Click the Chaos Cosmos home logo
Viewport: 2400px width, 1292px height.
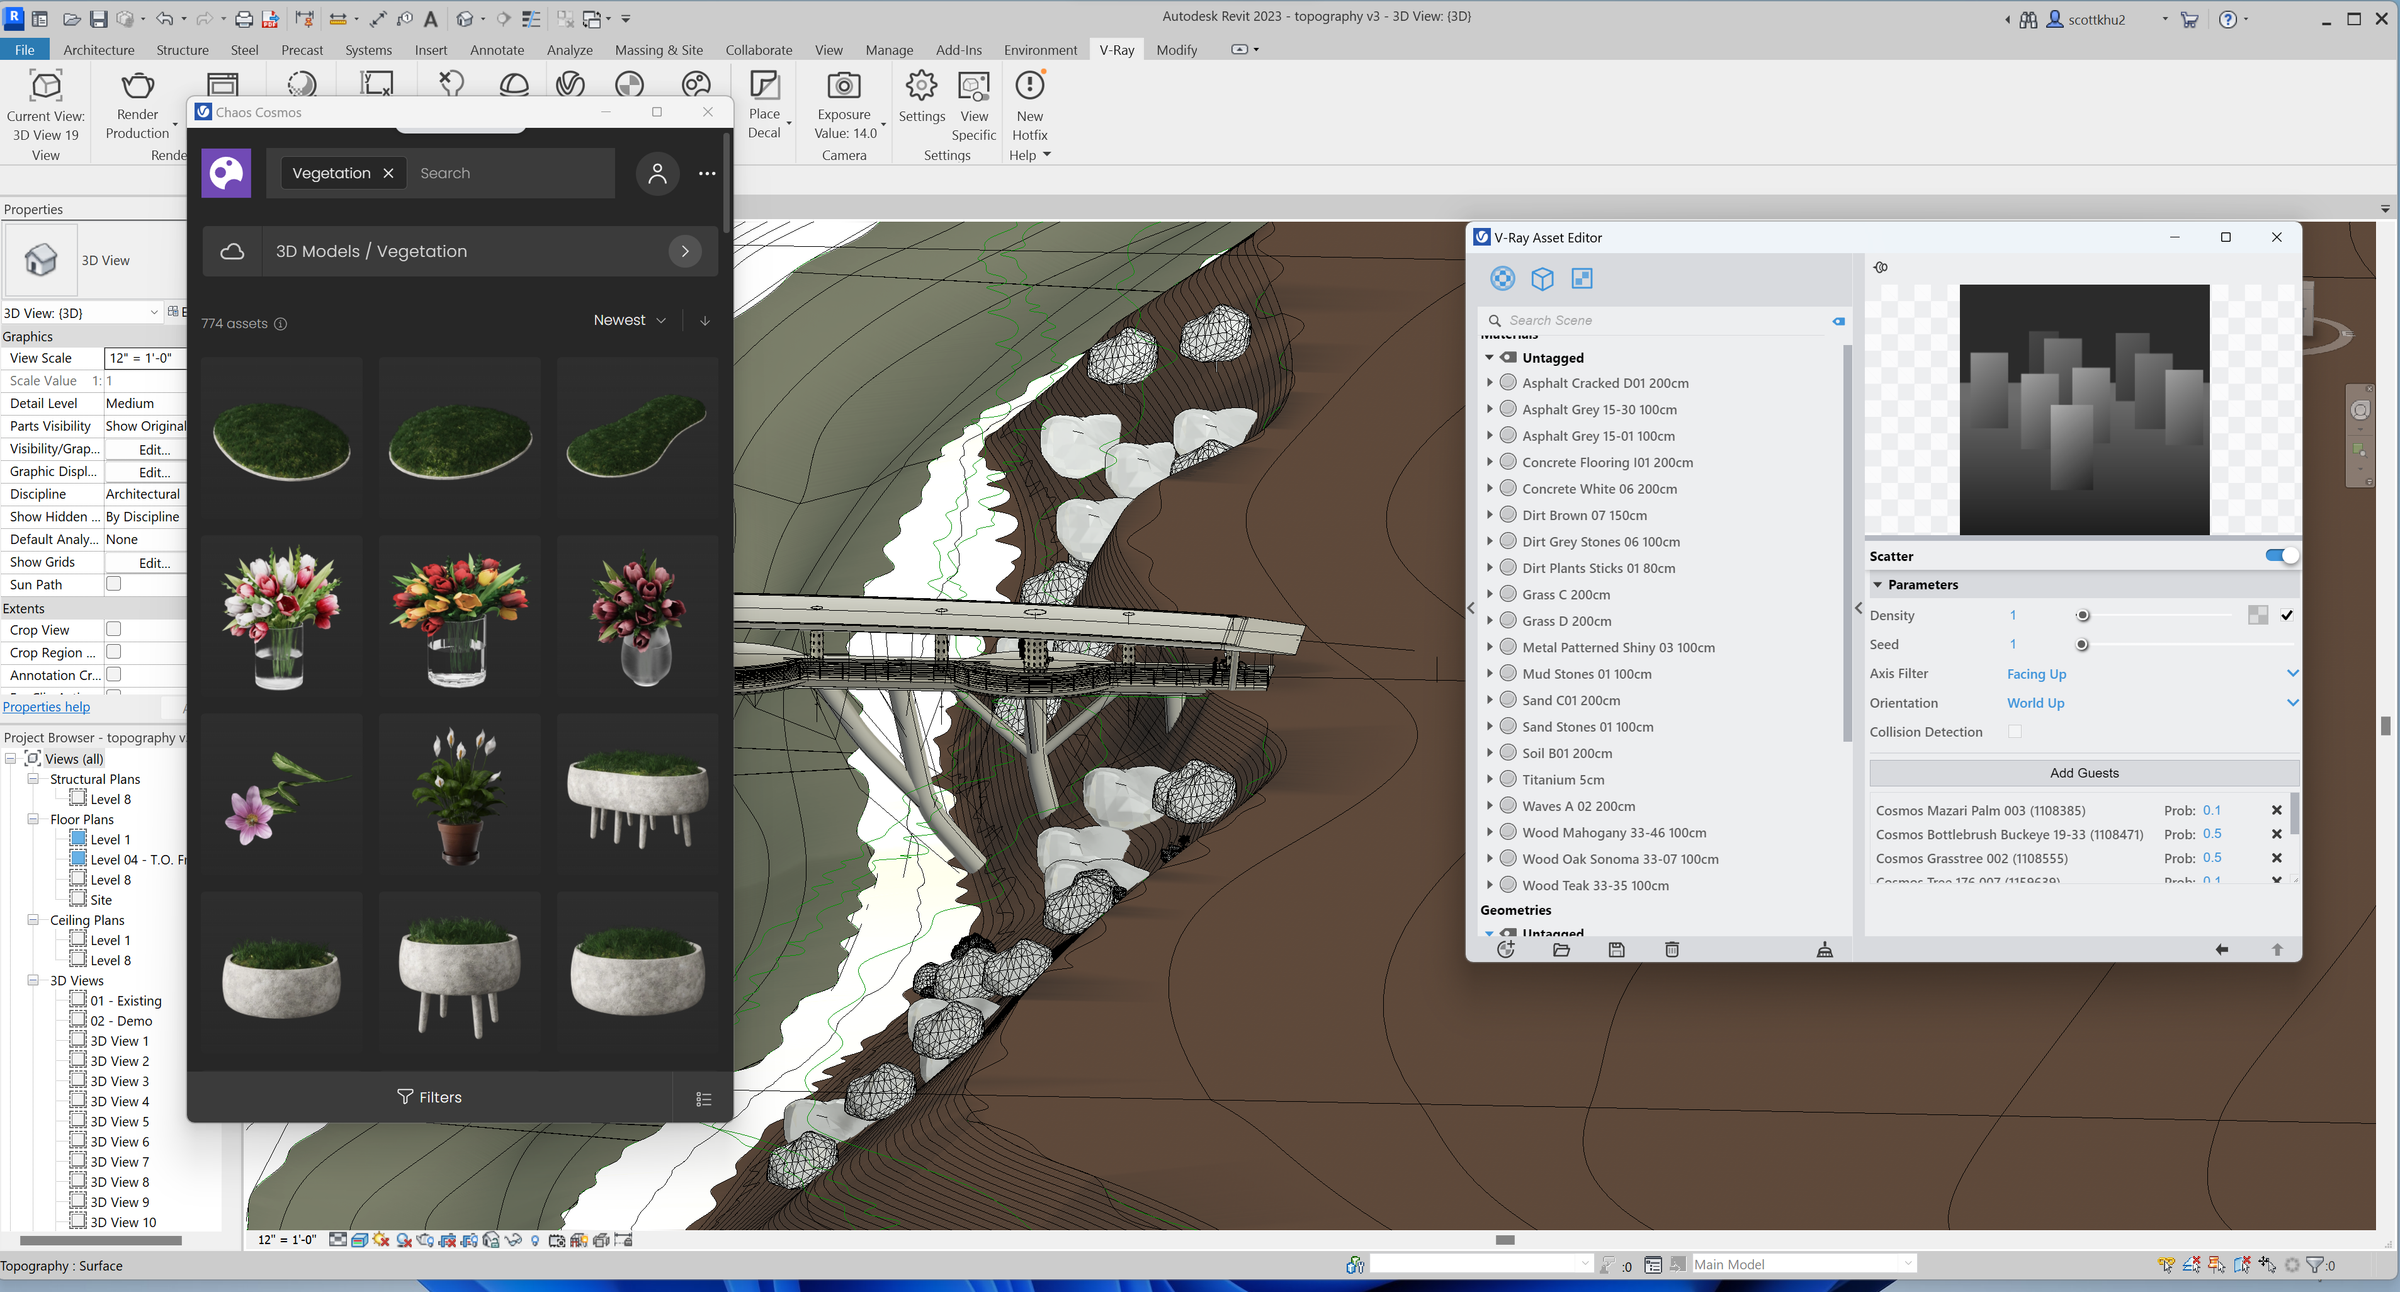(x=226, y=173)
